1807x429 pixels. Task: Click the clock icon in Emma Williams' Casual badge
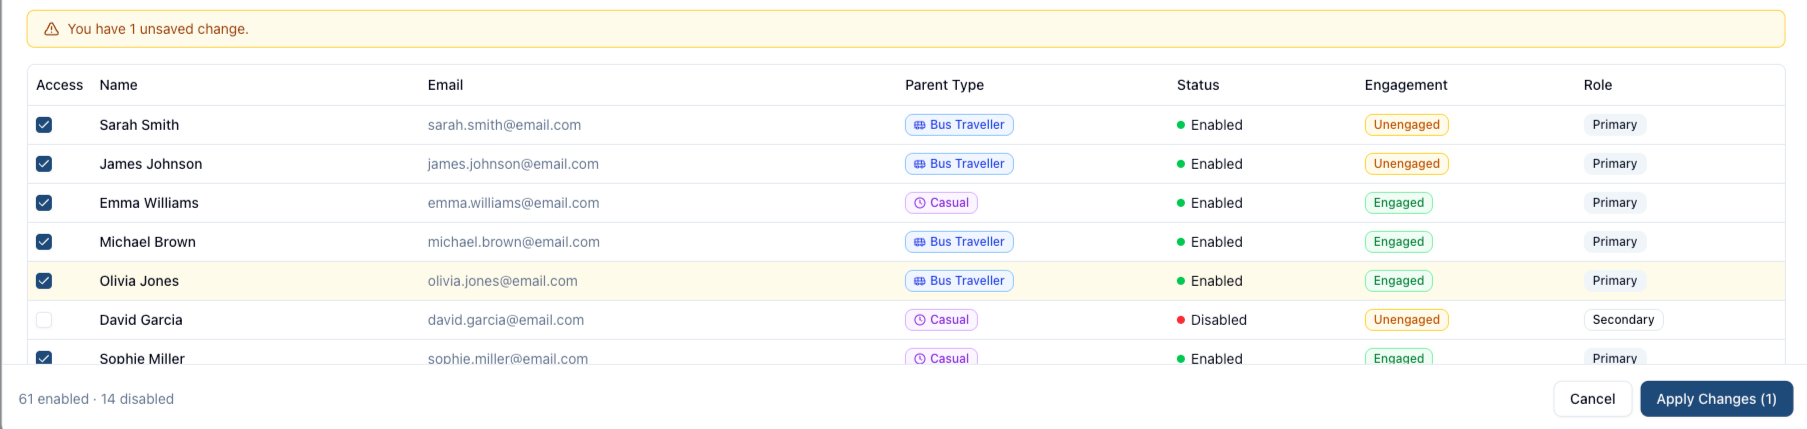pos(919,203)
